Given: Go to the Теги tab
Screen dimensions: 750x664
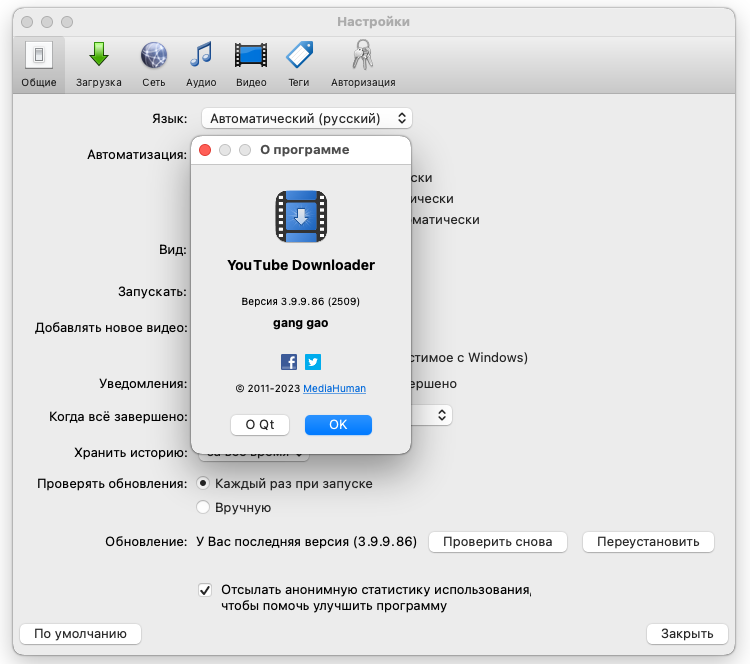Looking at the screenshot, I should (299, 65).
